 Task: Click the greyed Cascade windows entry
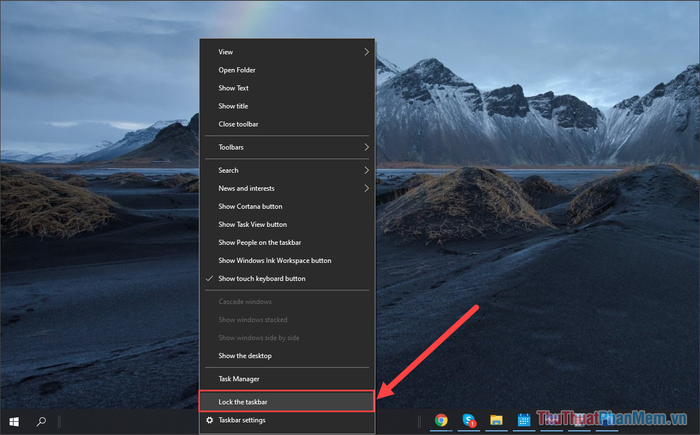(x=287, y=301)
